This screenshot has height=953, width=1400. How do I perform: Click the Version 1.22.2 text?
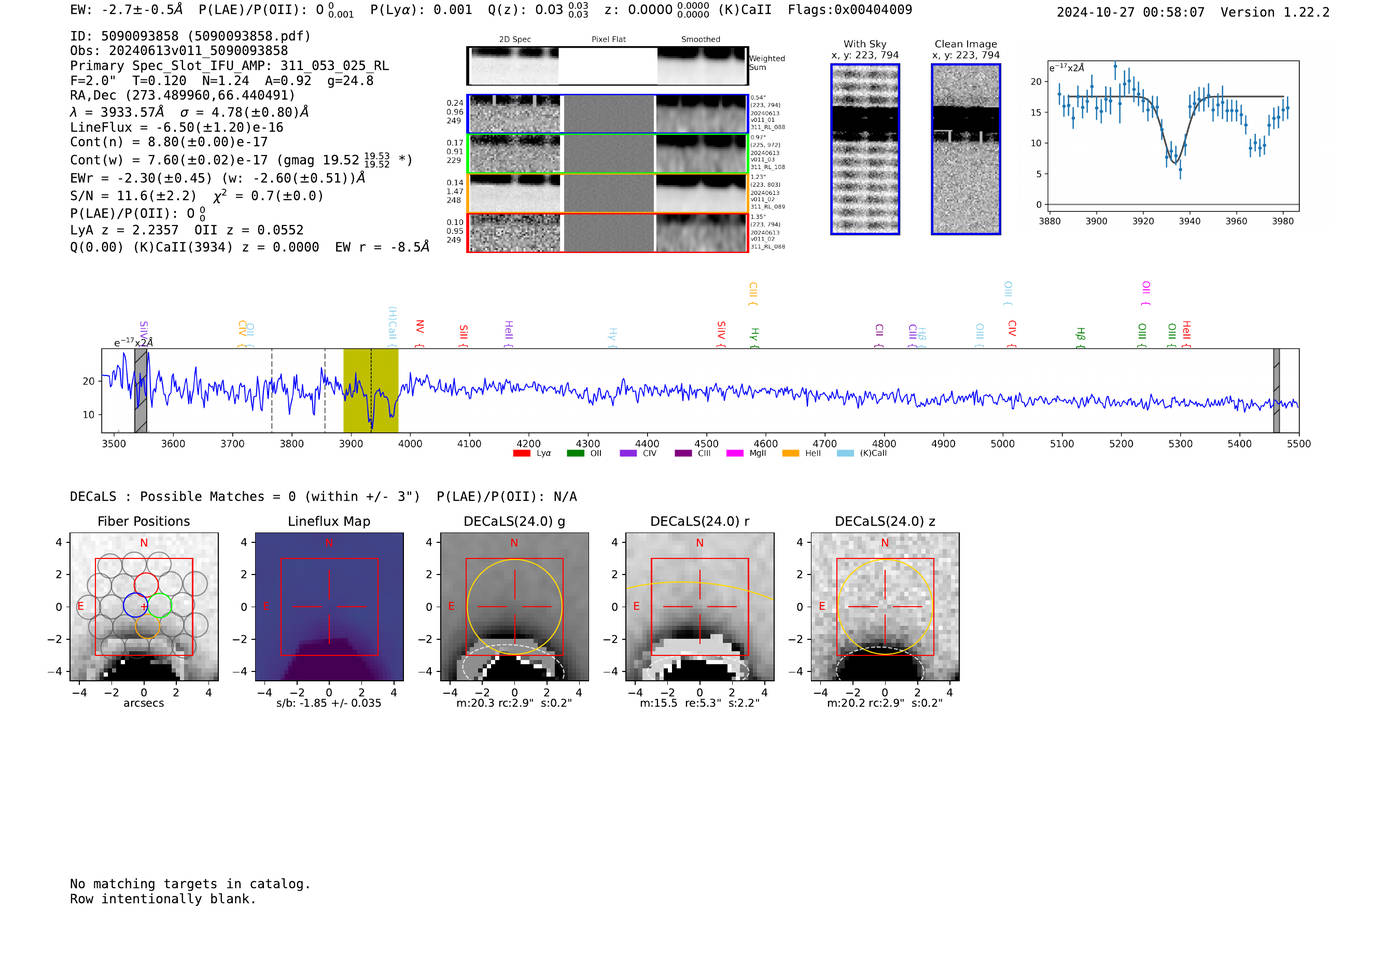1275,13
